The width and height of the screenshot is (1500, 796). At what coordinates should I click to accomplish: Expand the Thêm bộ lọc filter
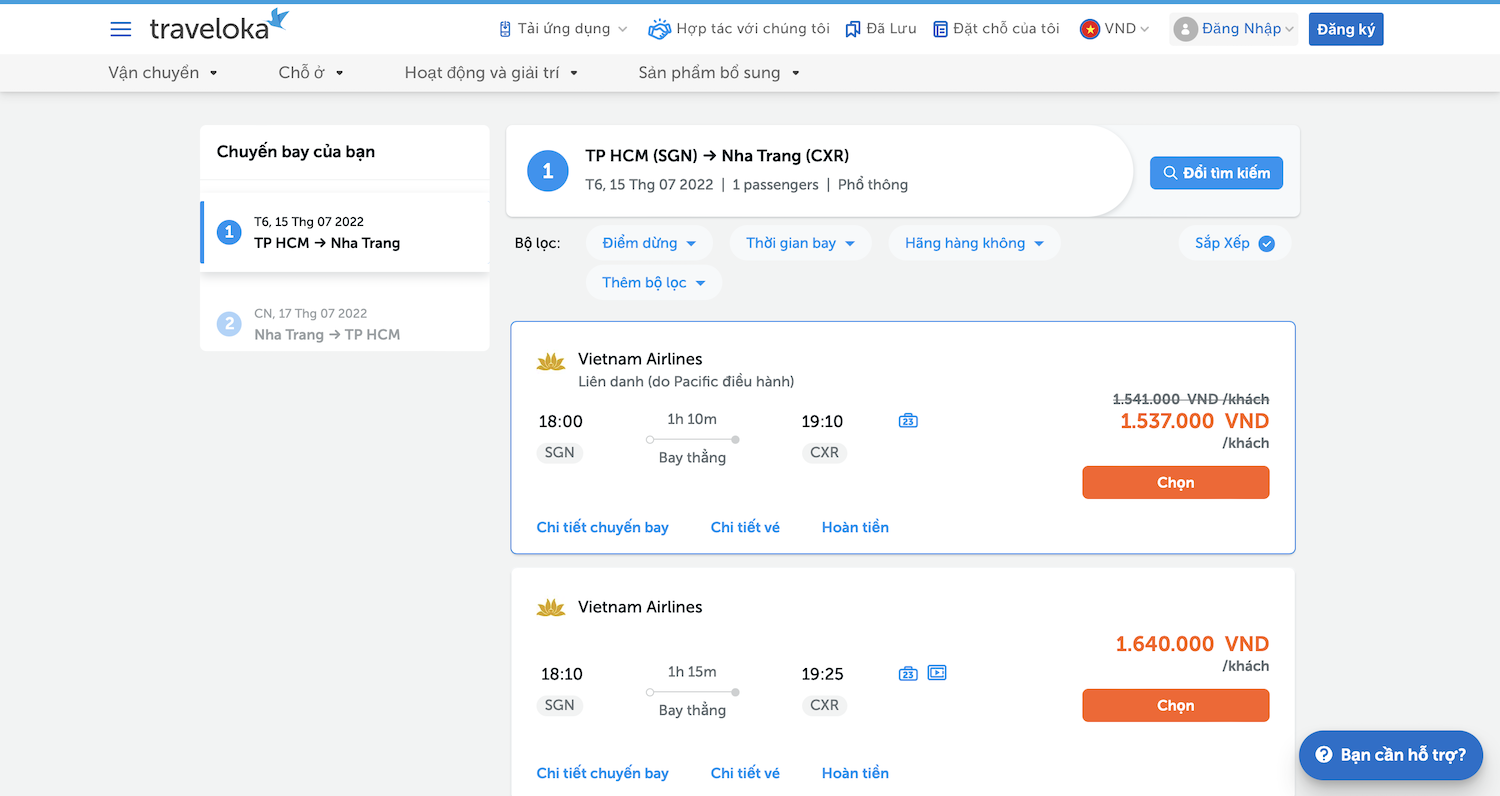pos(654,283)
